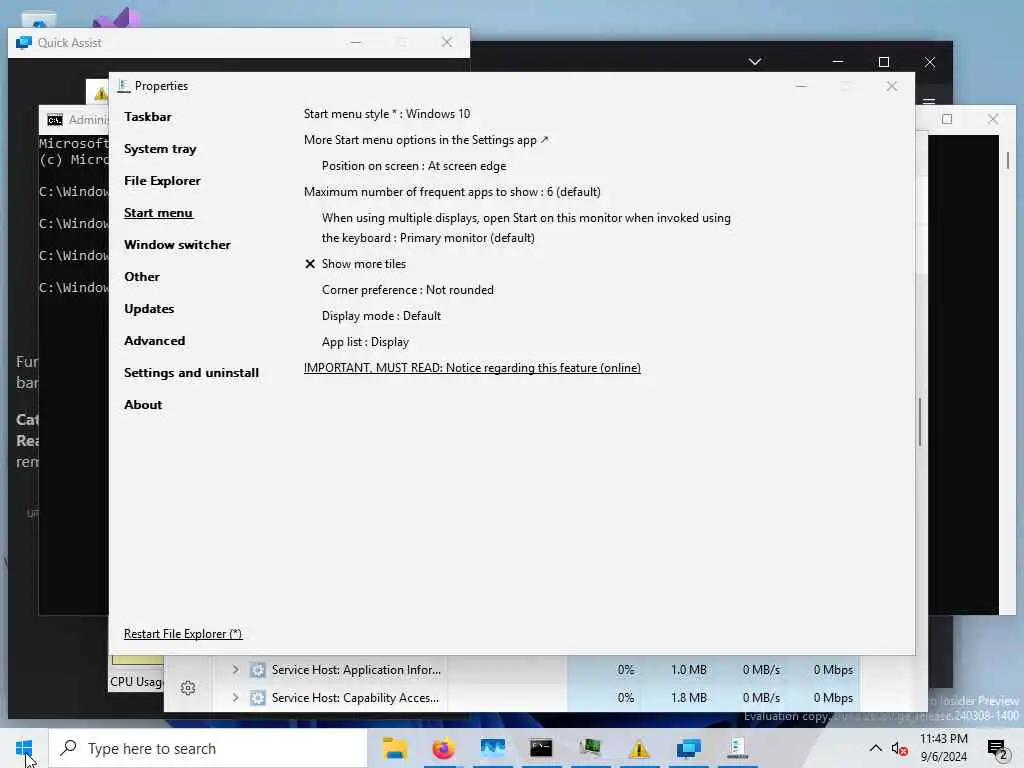The image size is (1024, 768).
Task: Change Position on screen setting
Action: point(414,166)
